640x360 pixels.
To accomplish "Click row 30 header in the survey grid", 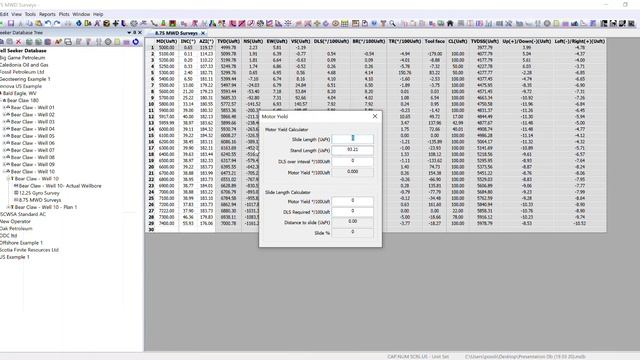I will point(151,230).
